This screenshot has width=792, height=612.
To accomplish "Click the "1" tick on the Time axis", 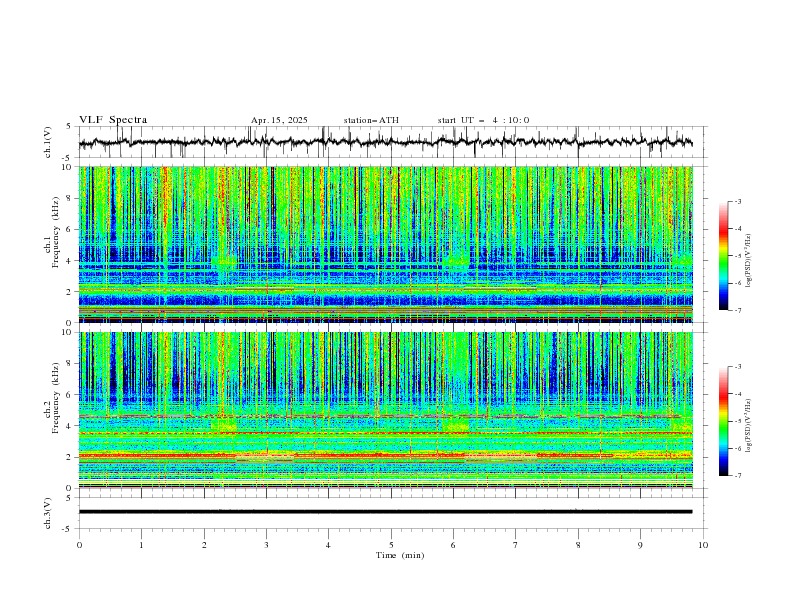I will click(141, 545).
